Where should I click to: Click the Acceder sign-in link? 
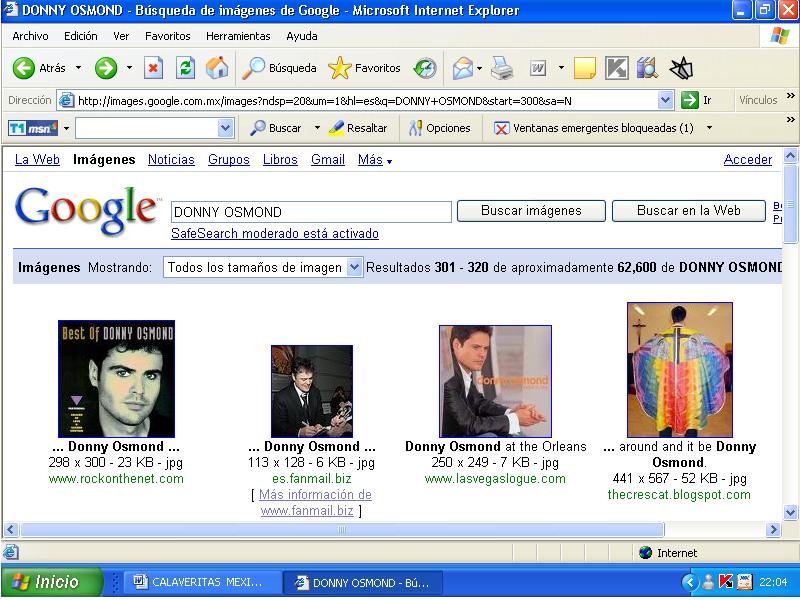[747, 160]
